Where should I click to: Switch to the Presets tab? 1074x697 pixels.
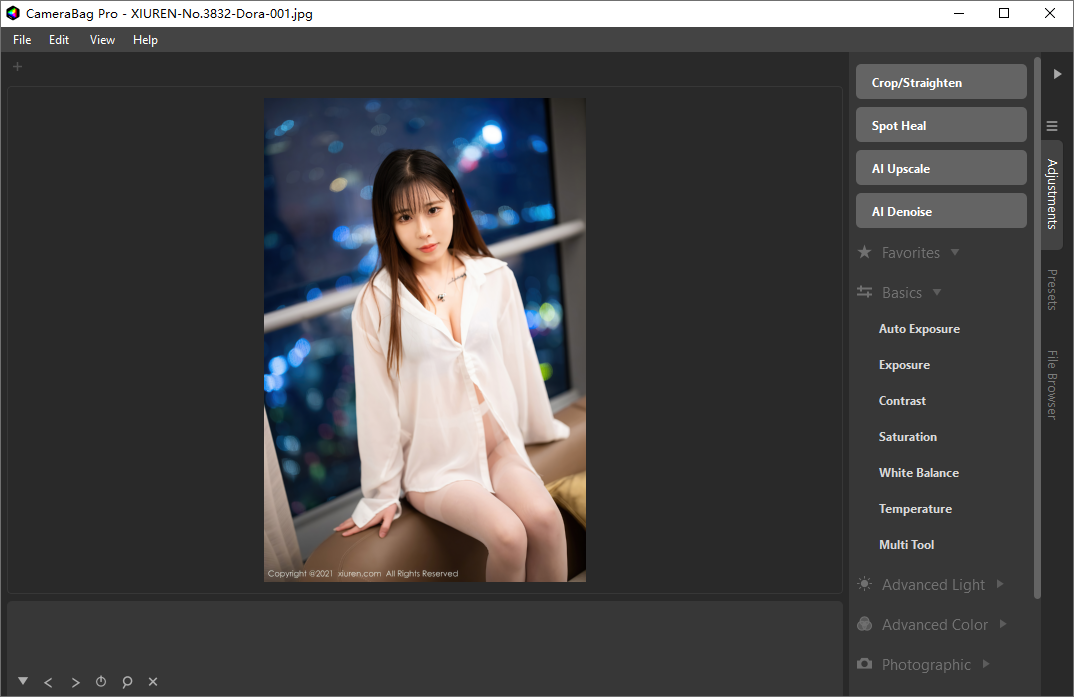click(x=1052, y=290)
